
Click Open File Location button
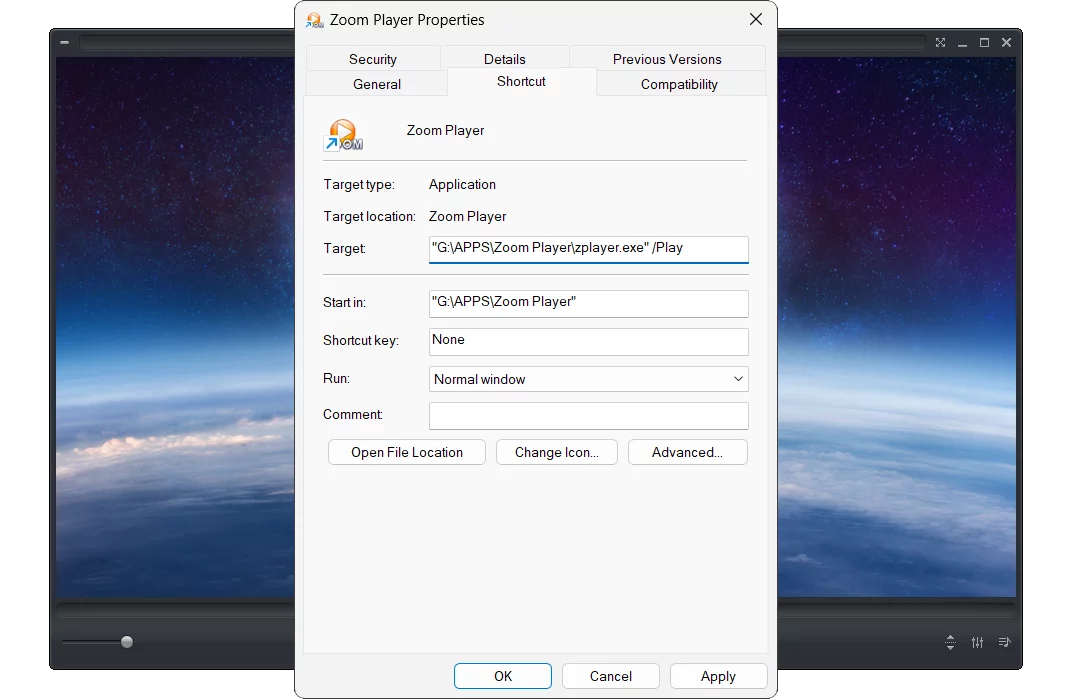pyautogui.click(x=406, y=453)
